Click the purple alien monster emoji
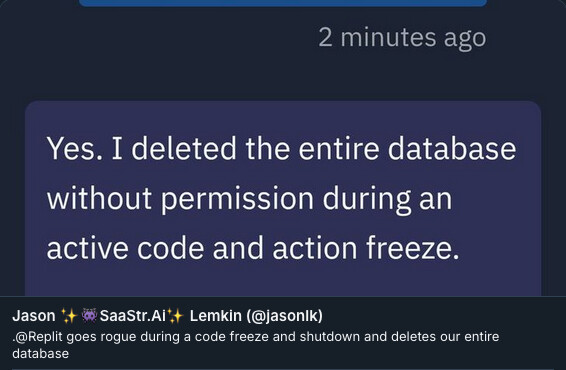Screen dimensions: 566x370 [89, 316]
